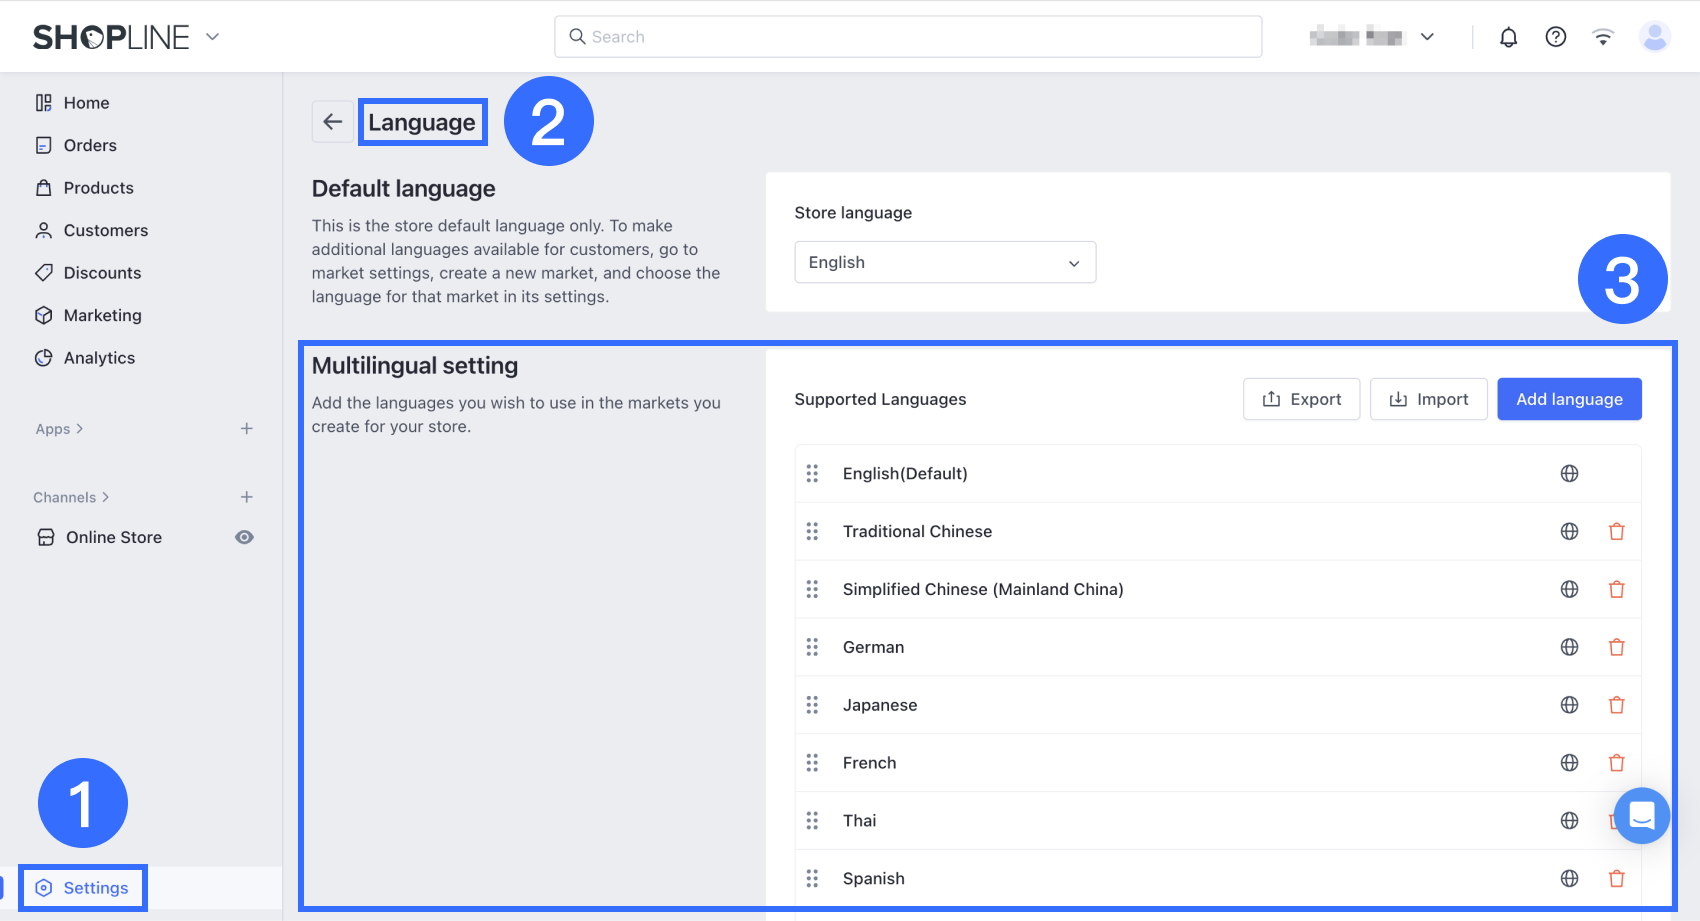
Task: Click the Export button
Action: (1301, 399)
